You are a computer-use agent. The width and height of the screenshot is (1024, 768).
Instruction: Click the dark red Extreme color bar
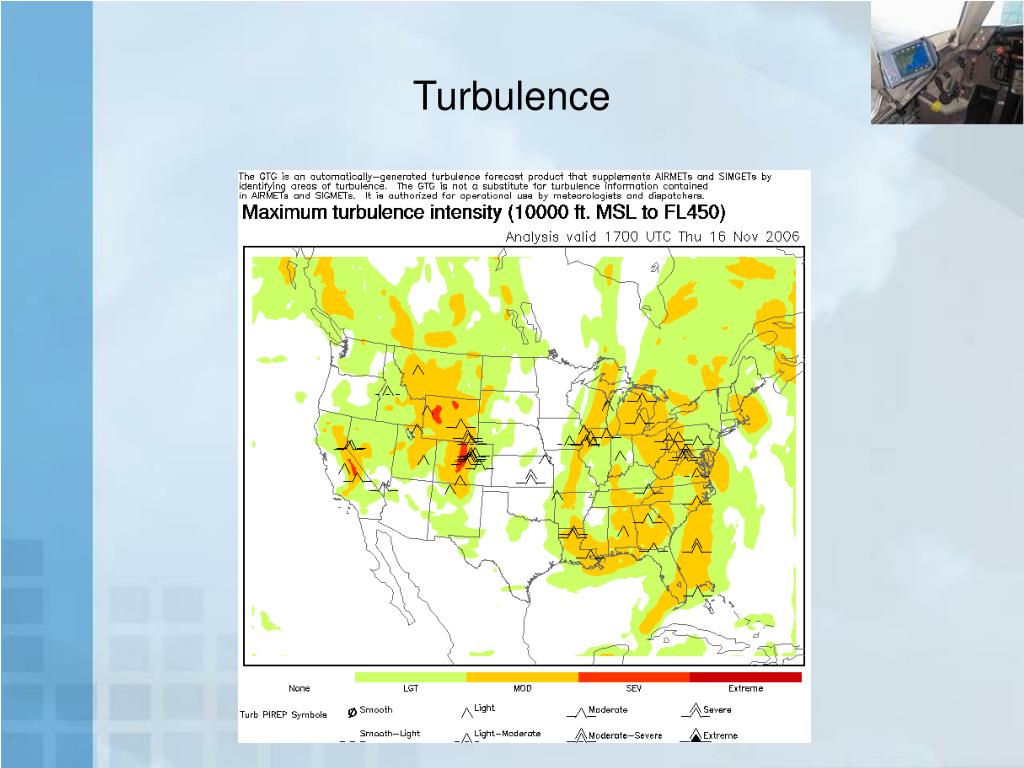746,677
